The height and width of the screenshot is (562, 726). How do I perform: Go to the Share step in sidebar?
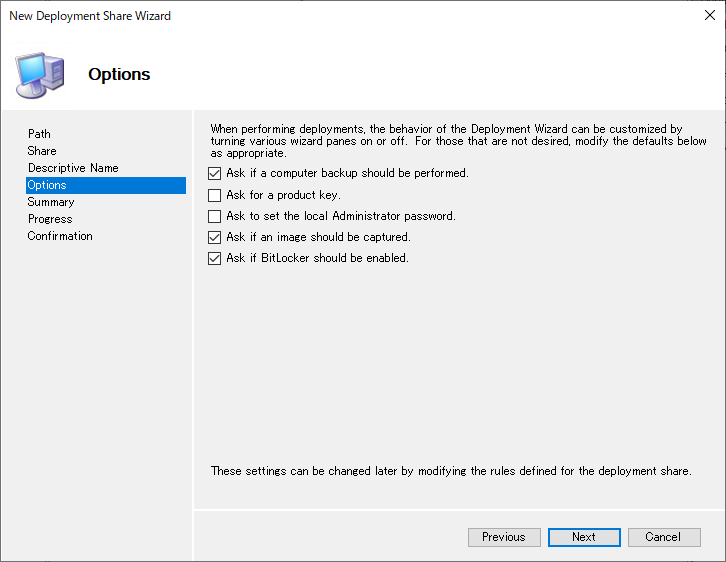[42, 151]
